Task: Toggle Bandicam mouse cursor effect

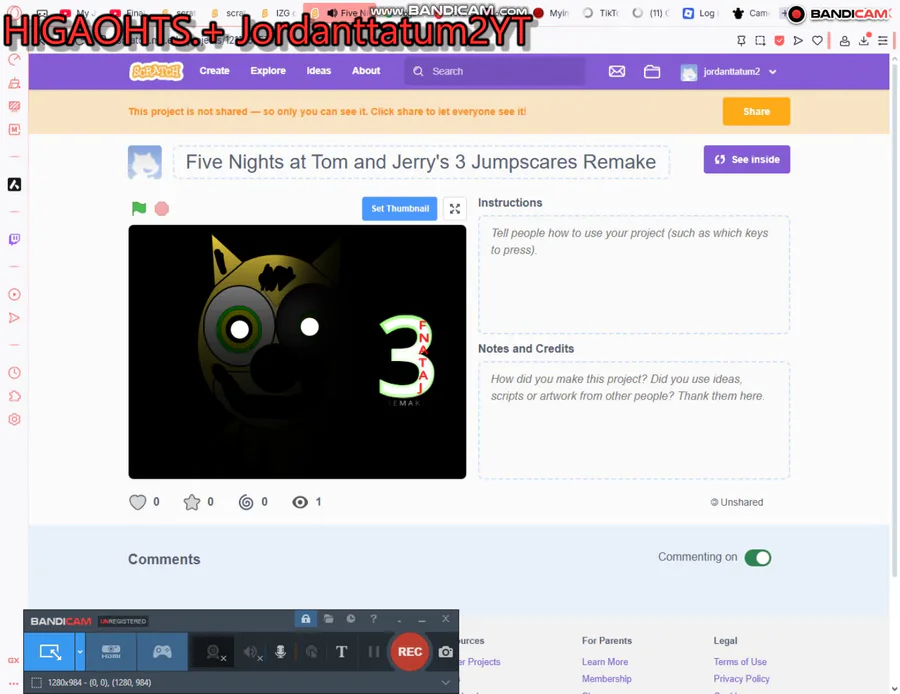Action: (x=311, y=652)
